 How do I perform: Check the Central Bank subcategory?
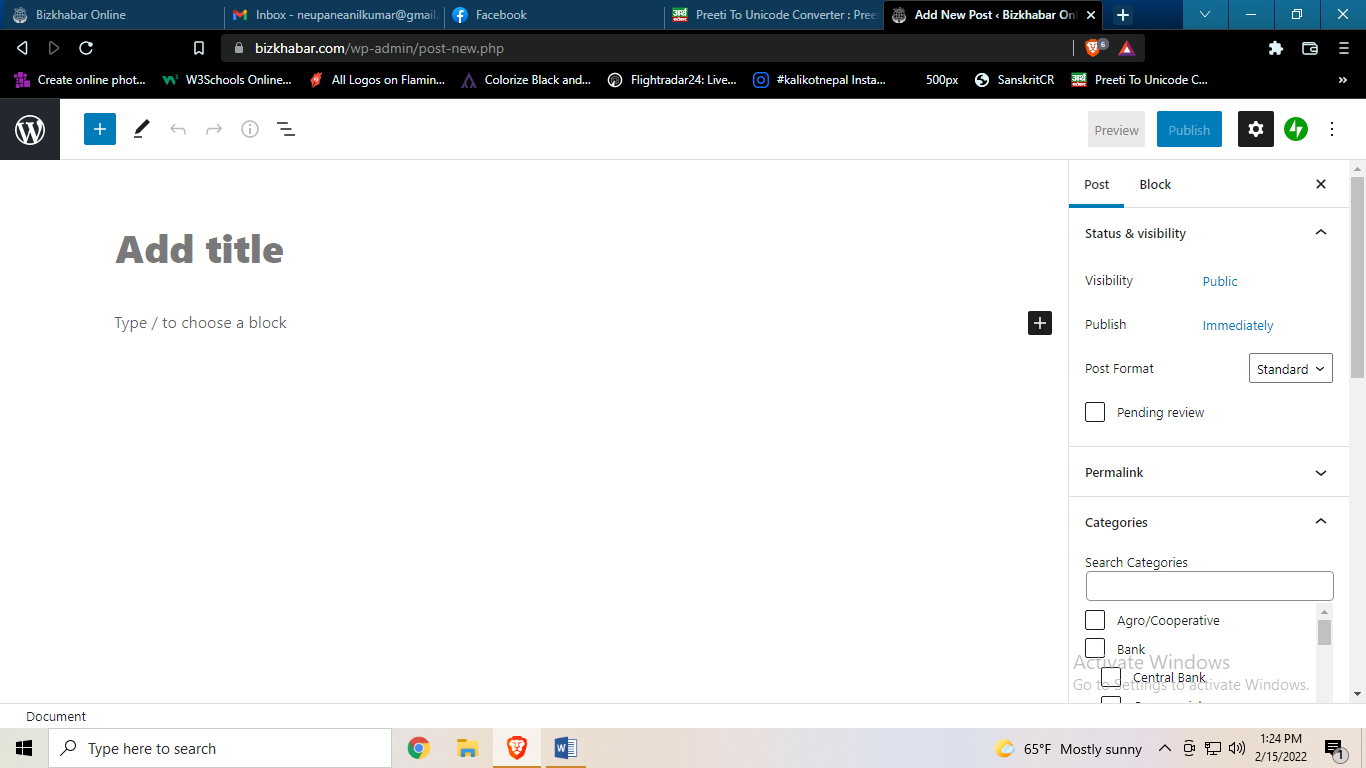coord(1111,677)
